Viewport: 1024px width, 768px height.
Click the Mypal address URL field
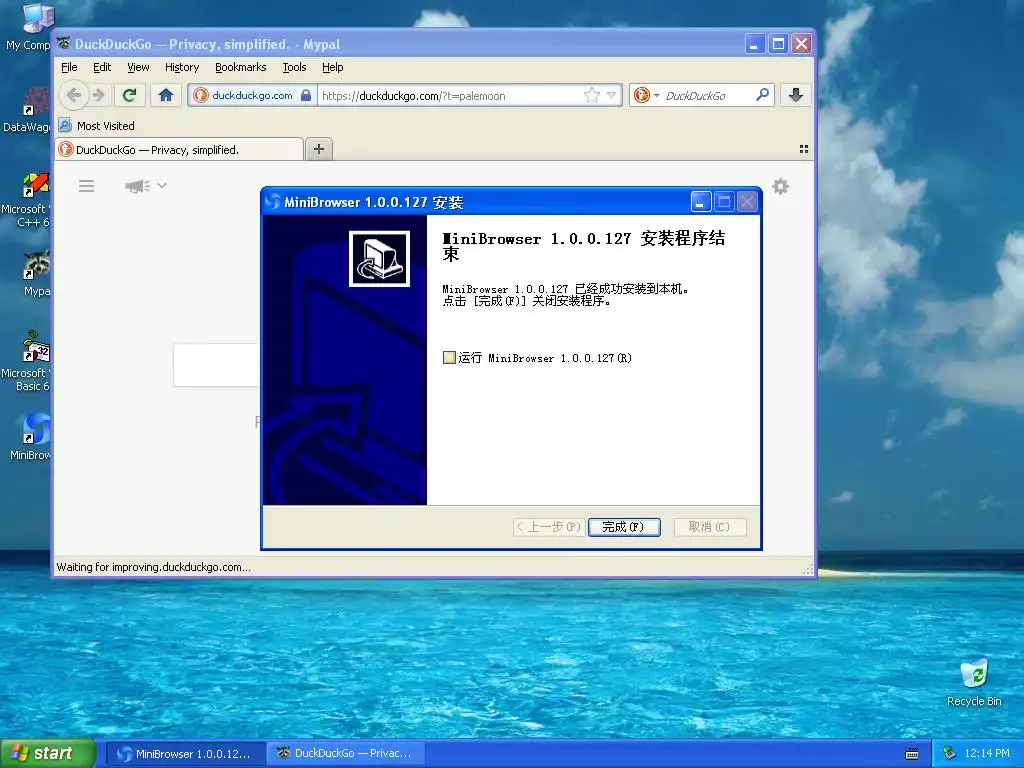tap(451, 95)
